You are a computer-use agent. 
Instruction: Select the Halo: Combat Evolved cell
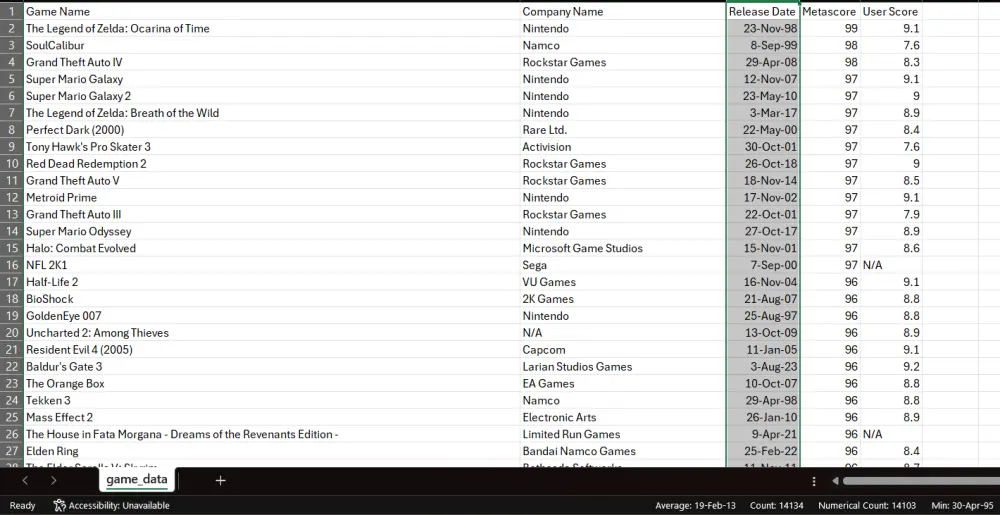[272, 249]
